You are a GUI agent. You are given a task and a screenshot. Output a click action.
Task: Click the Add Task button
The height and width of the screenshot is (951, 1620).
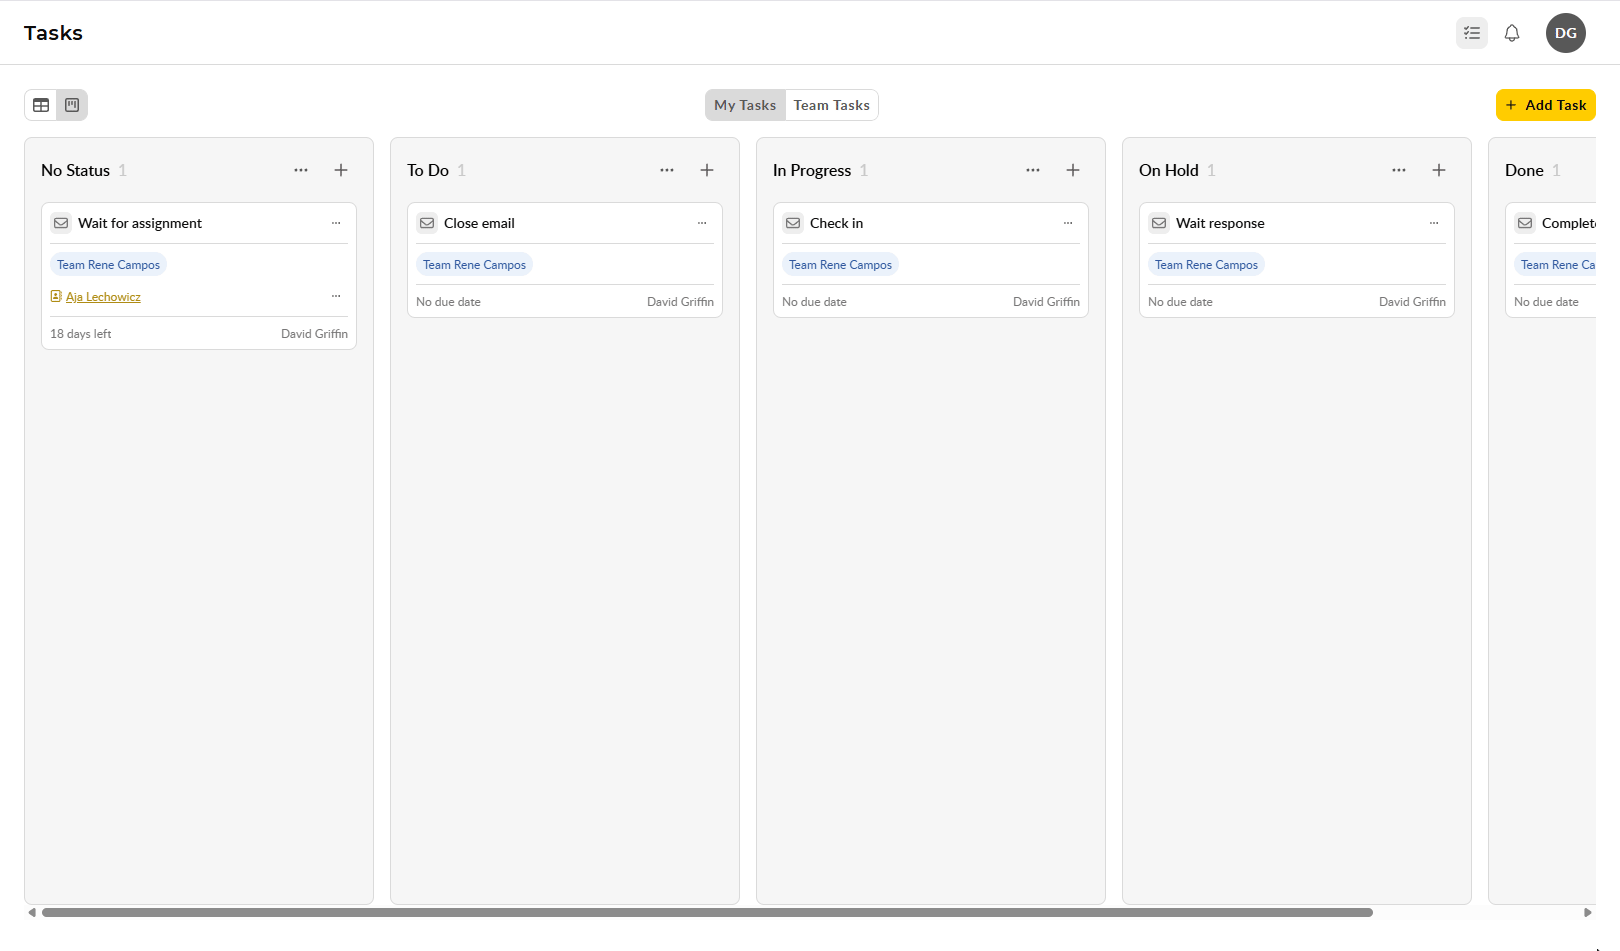[x=1546, y=105]
